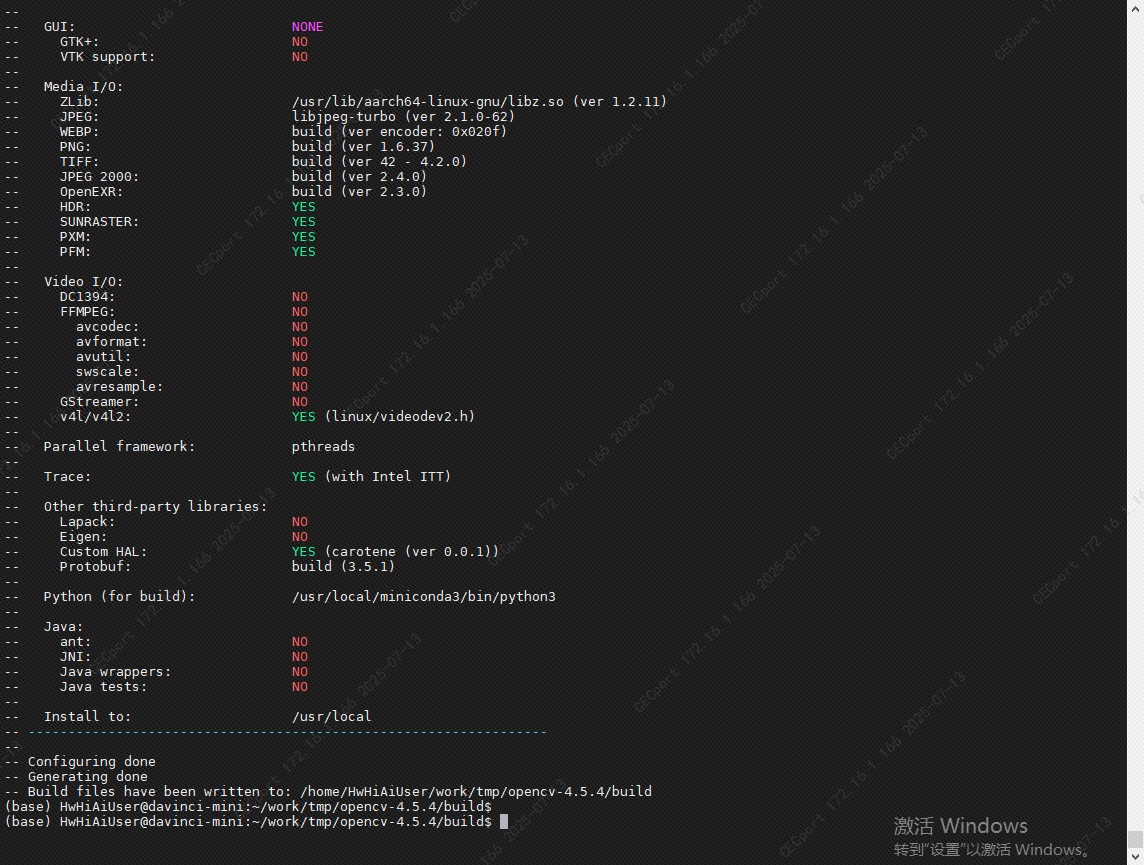Click the '/usr/local' install path
The height and width of the screenshot is (865, 1144).
(331, 716)
